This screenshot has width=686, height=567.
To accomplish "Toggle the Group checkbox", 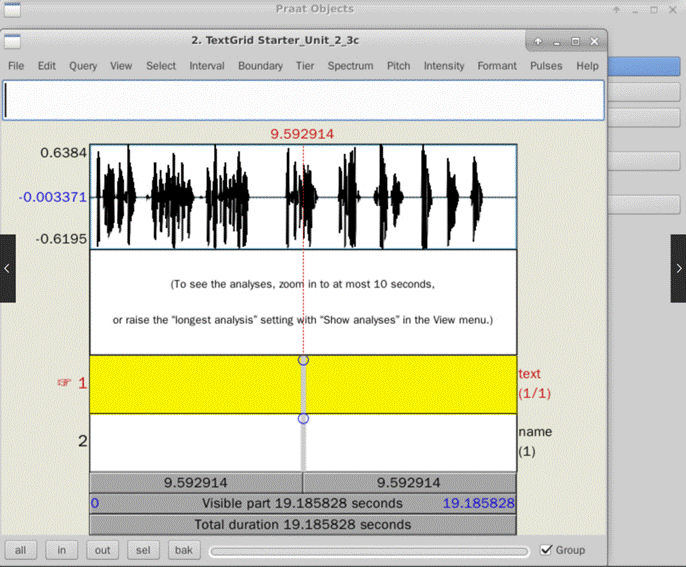I will pyautogui.click(x=546, y=550).
